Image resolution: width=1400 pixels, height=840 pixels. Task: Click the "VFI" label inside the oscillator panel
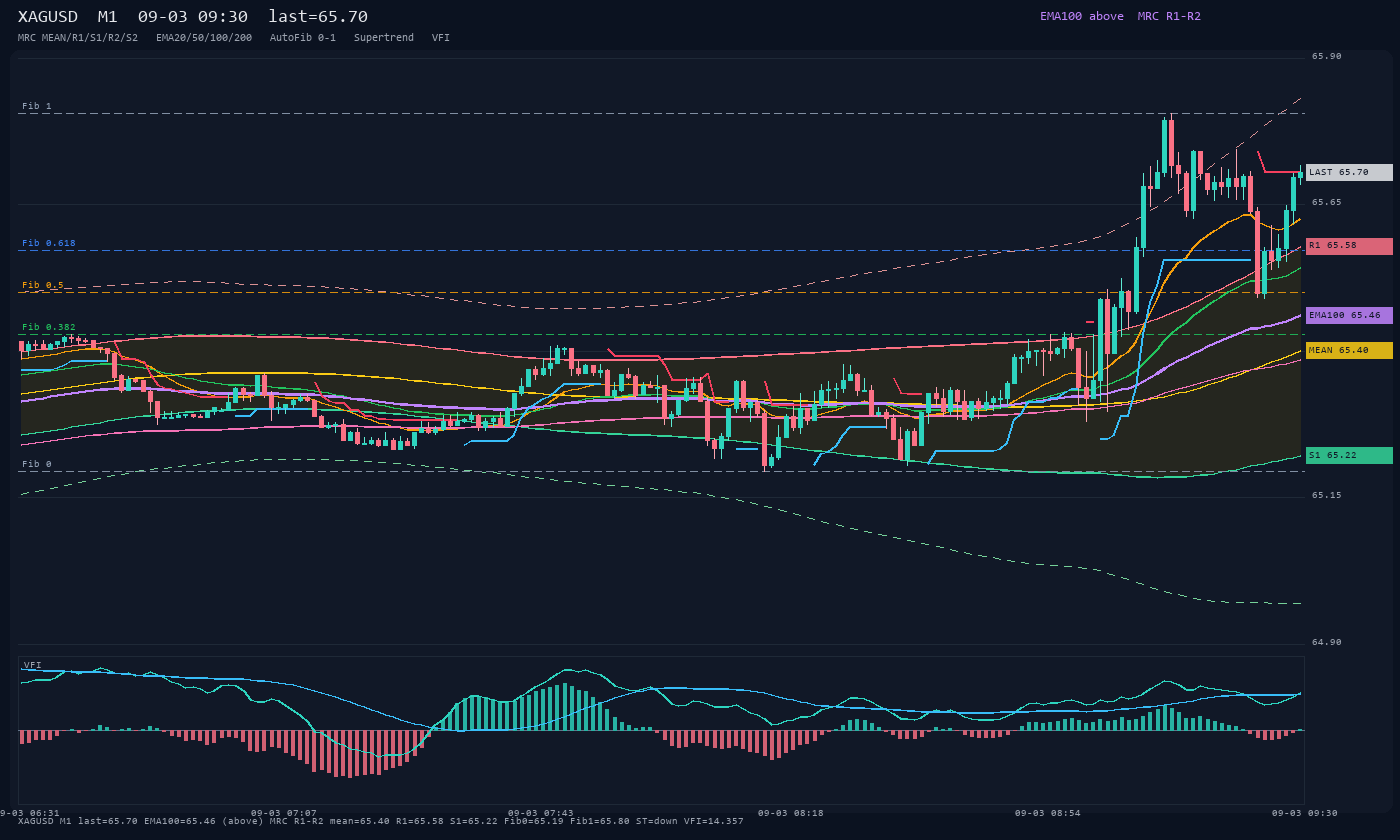click(33, 665)
